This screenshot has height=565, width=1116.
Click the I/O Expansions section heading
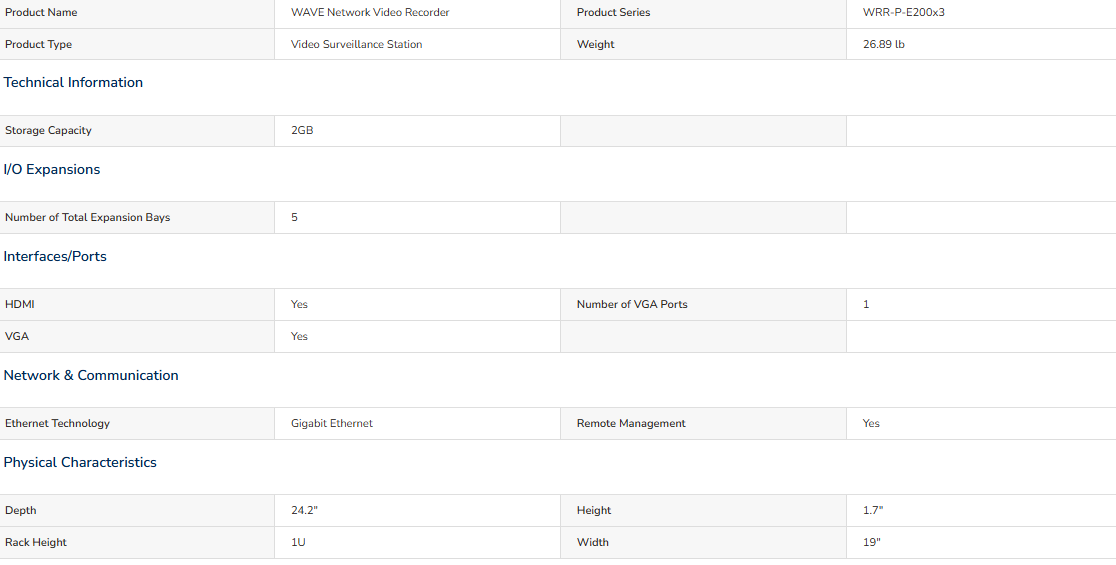(x=52, y=169)
